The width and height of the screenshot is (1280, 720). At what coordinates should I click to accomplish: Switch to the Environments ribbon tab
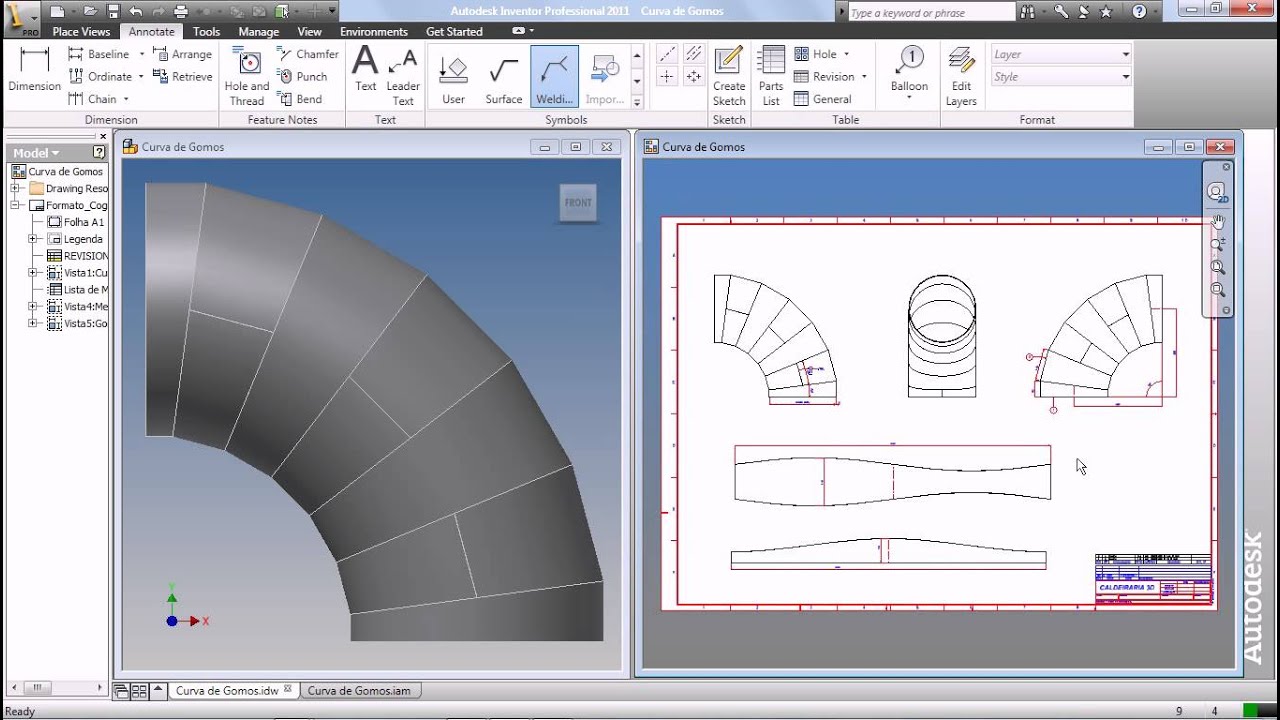[374, 32]
